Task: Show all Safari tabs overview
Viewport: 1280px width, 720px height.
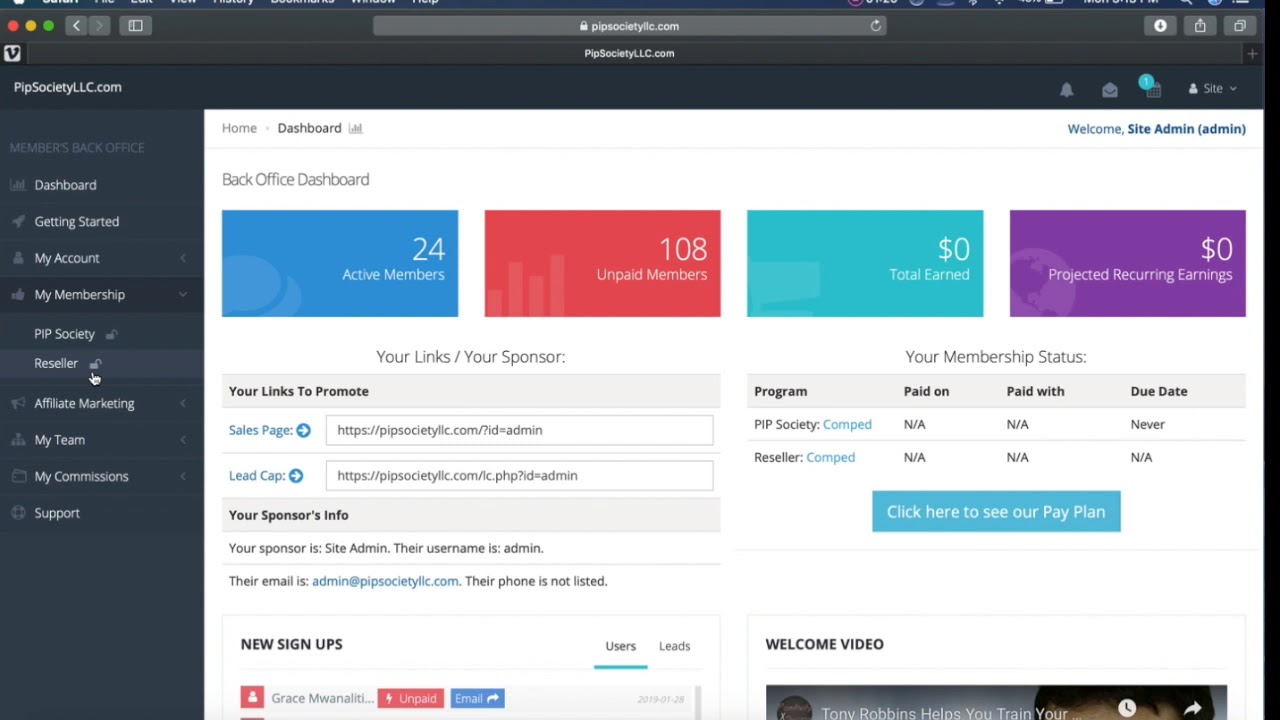Action: 1240,26
